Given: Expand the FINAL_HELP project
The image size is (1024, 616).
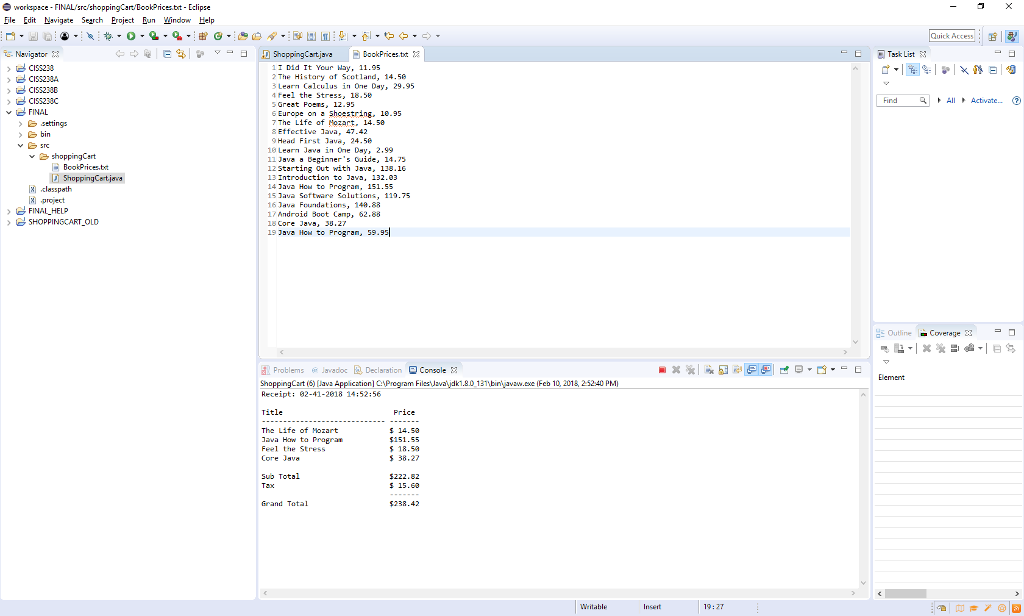Looking at the screenshot, I should pos(8,210).
